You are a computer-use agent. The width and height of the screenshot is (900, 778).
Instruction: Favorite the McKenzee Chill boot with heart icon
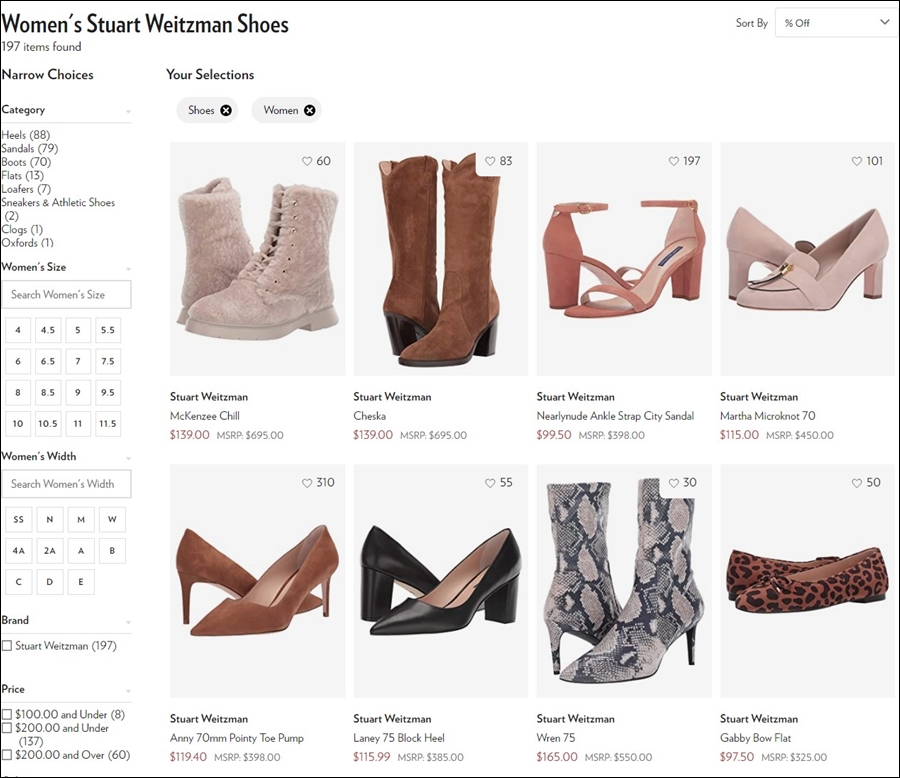pos(307,161)
